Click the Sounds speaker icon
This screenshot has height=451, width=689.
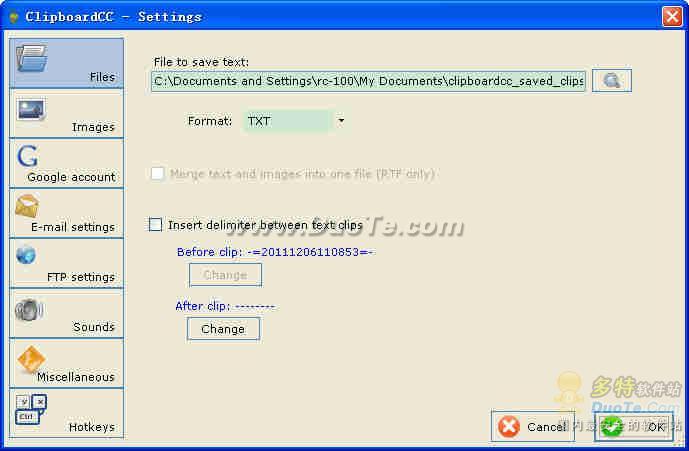coord(29,310)
